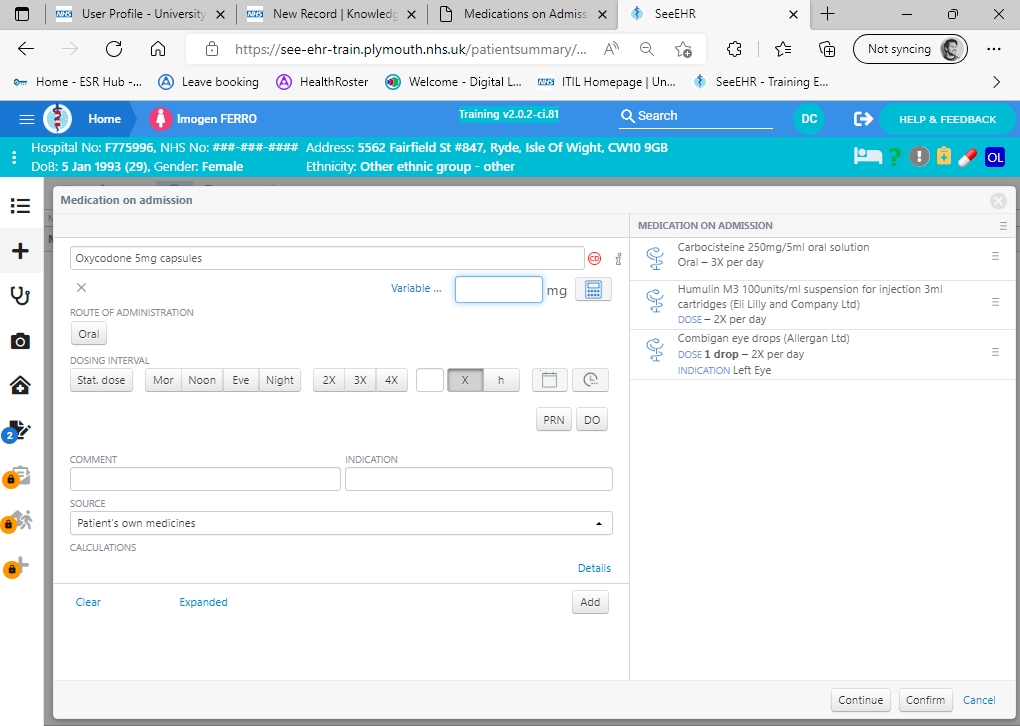Click the yellow clipboard icon
The height and width of the screenshot is (726, 1020).
944,156
